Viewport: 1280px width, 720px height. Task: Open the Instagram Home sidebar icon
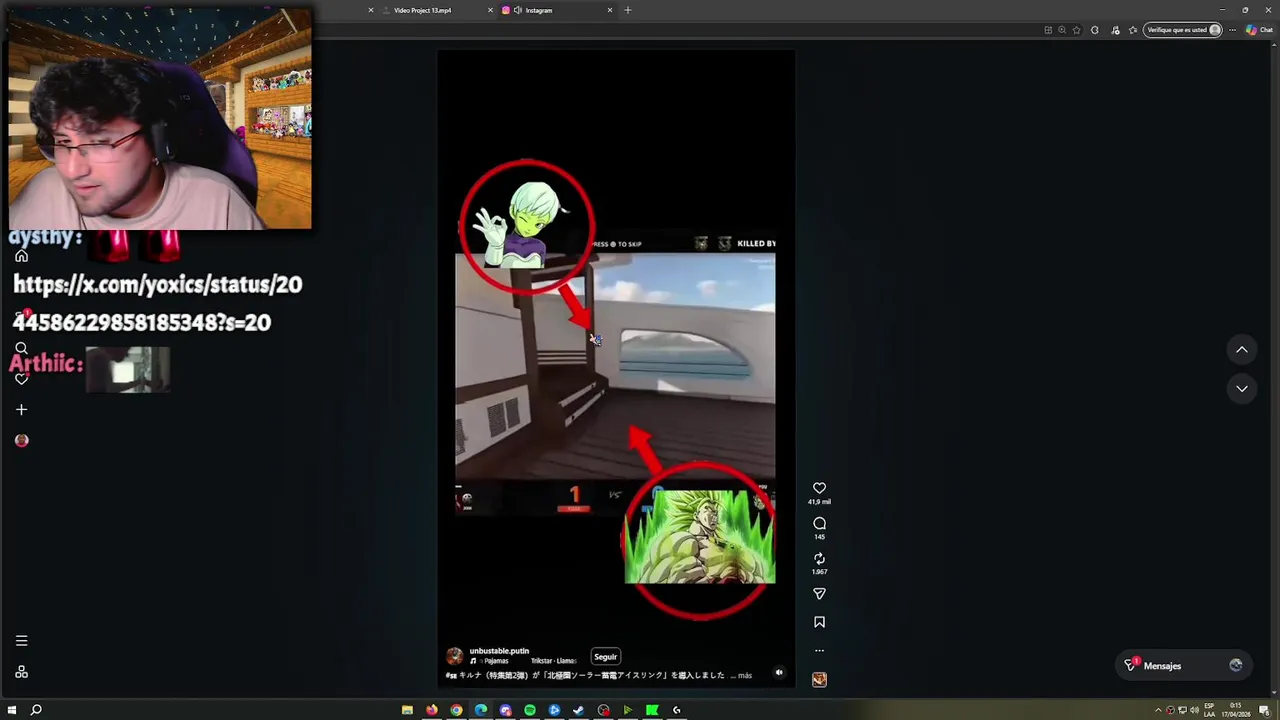21,256
